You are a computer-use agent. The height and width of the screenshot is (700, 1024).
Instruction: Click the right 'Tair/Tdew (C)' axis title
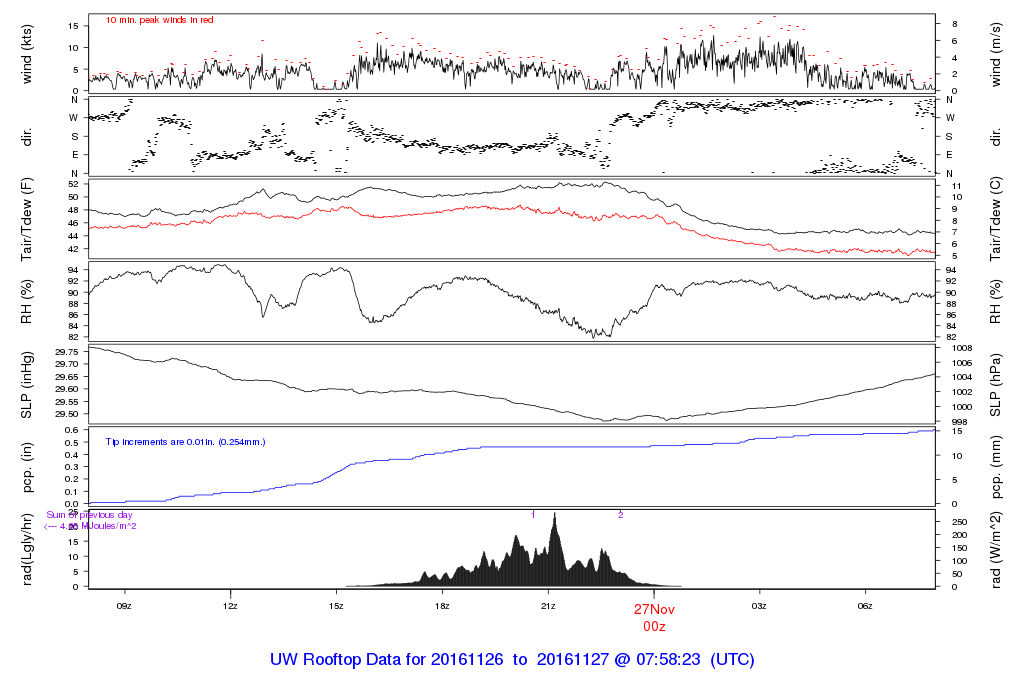click(x=995, y=219)
